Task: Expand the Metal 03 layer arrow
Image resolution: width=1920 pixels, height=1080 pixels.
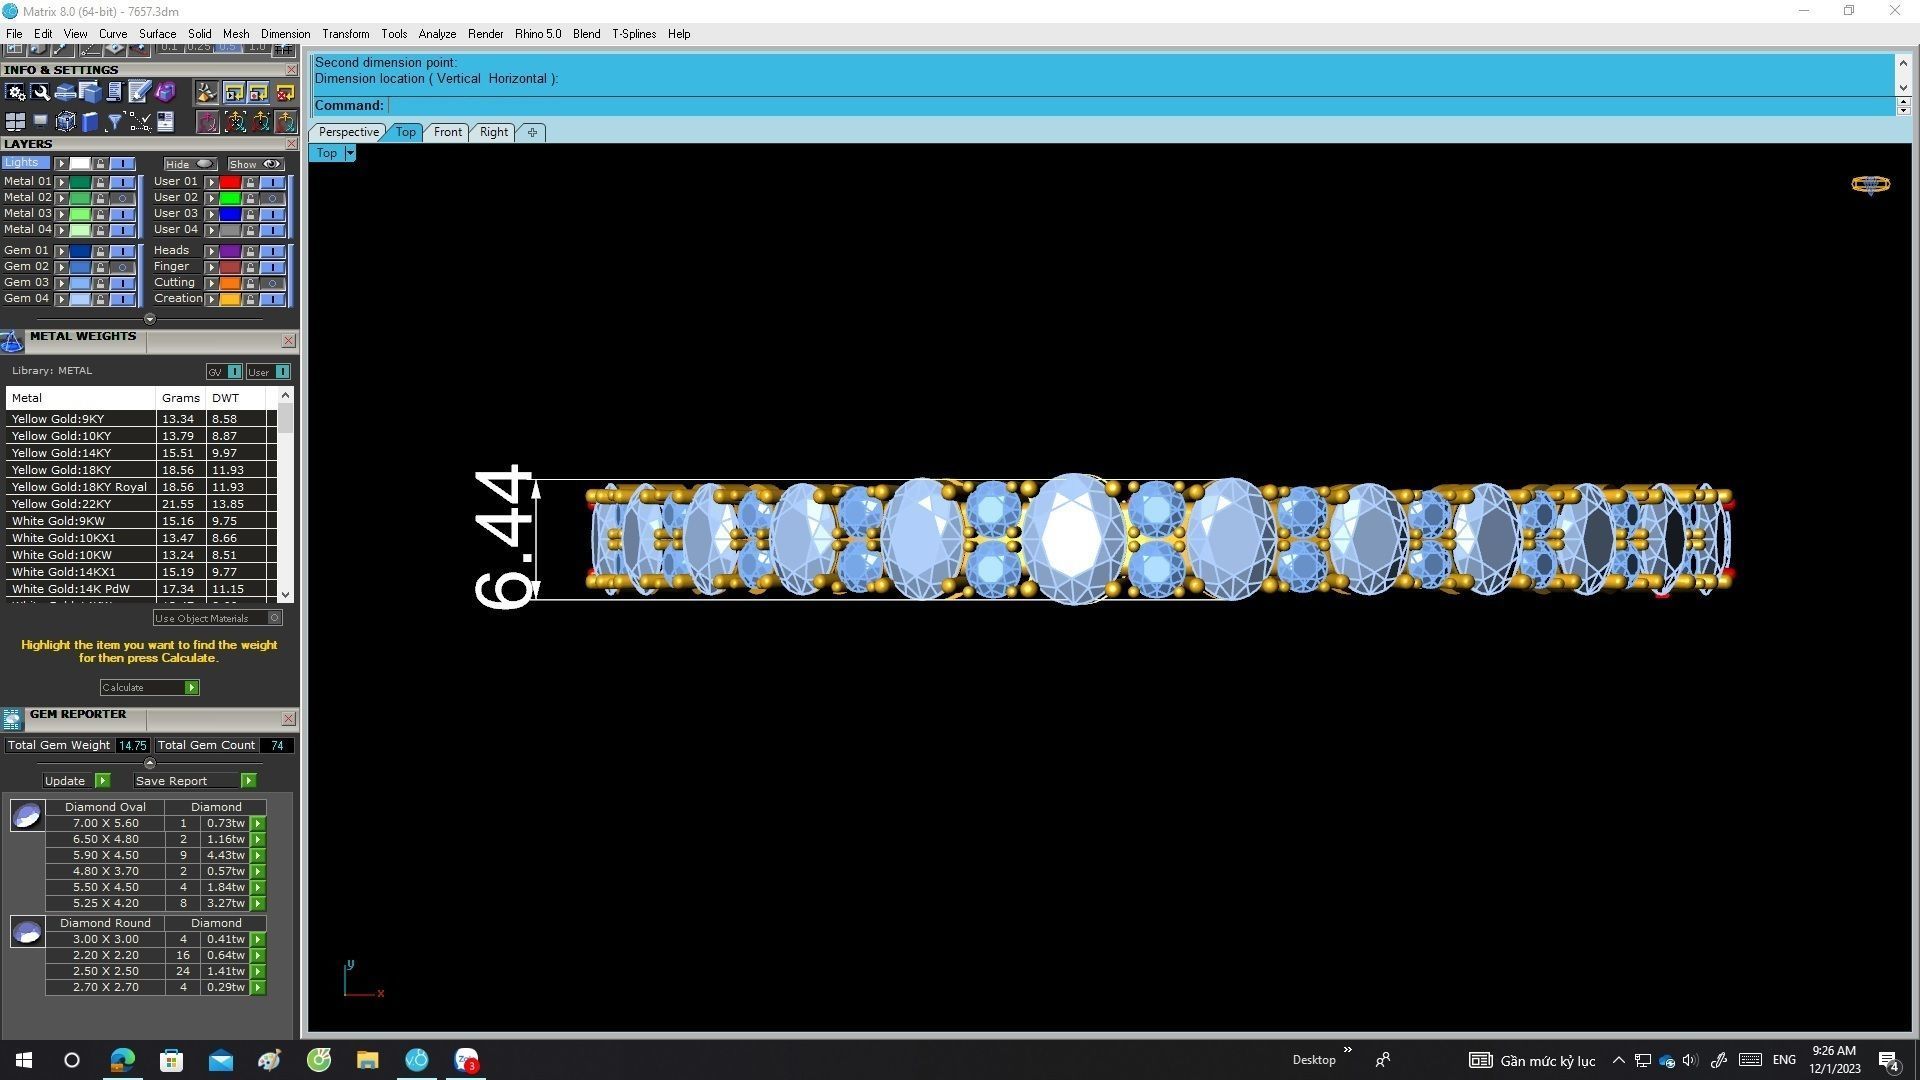Action: (x=61, y=214)
